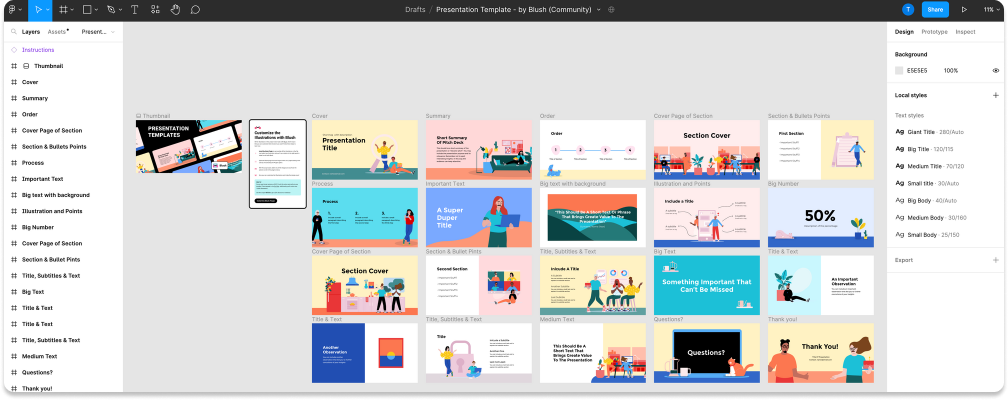1008x400 pixels.
Task: Select the Rectangle shape tool
Action: click(87, 10)
